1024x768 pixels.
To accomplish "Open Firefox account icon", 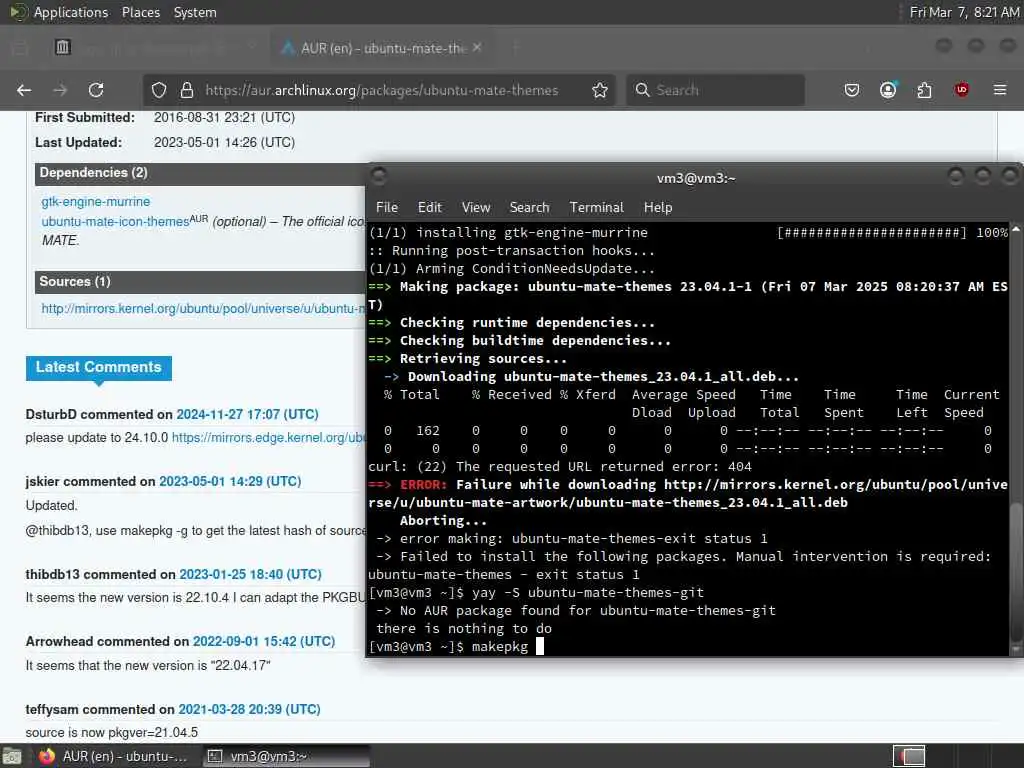I will (888, 90).
